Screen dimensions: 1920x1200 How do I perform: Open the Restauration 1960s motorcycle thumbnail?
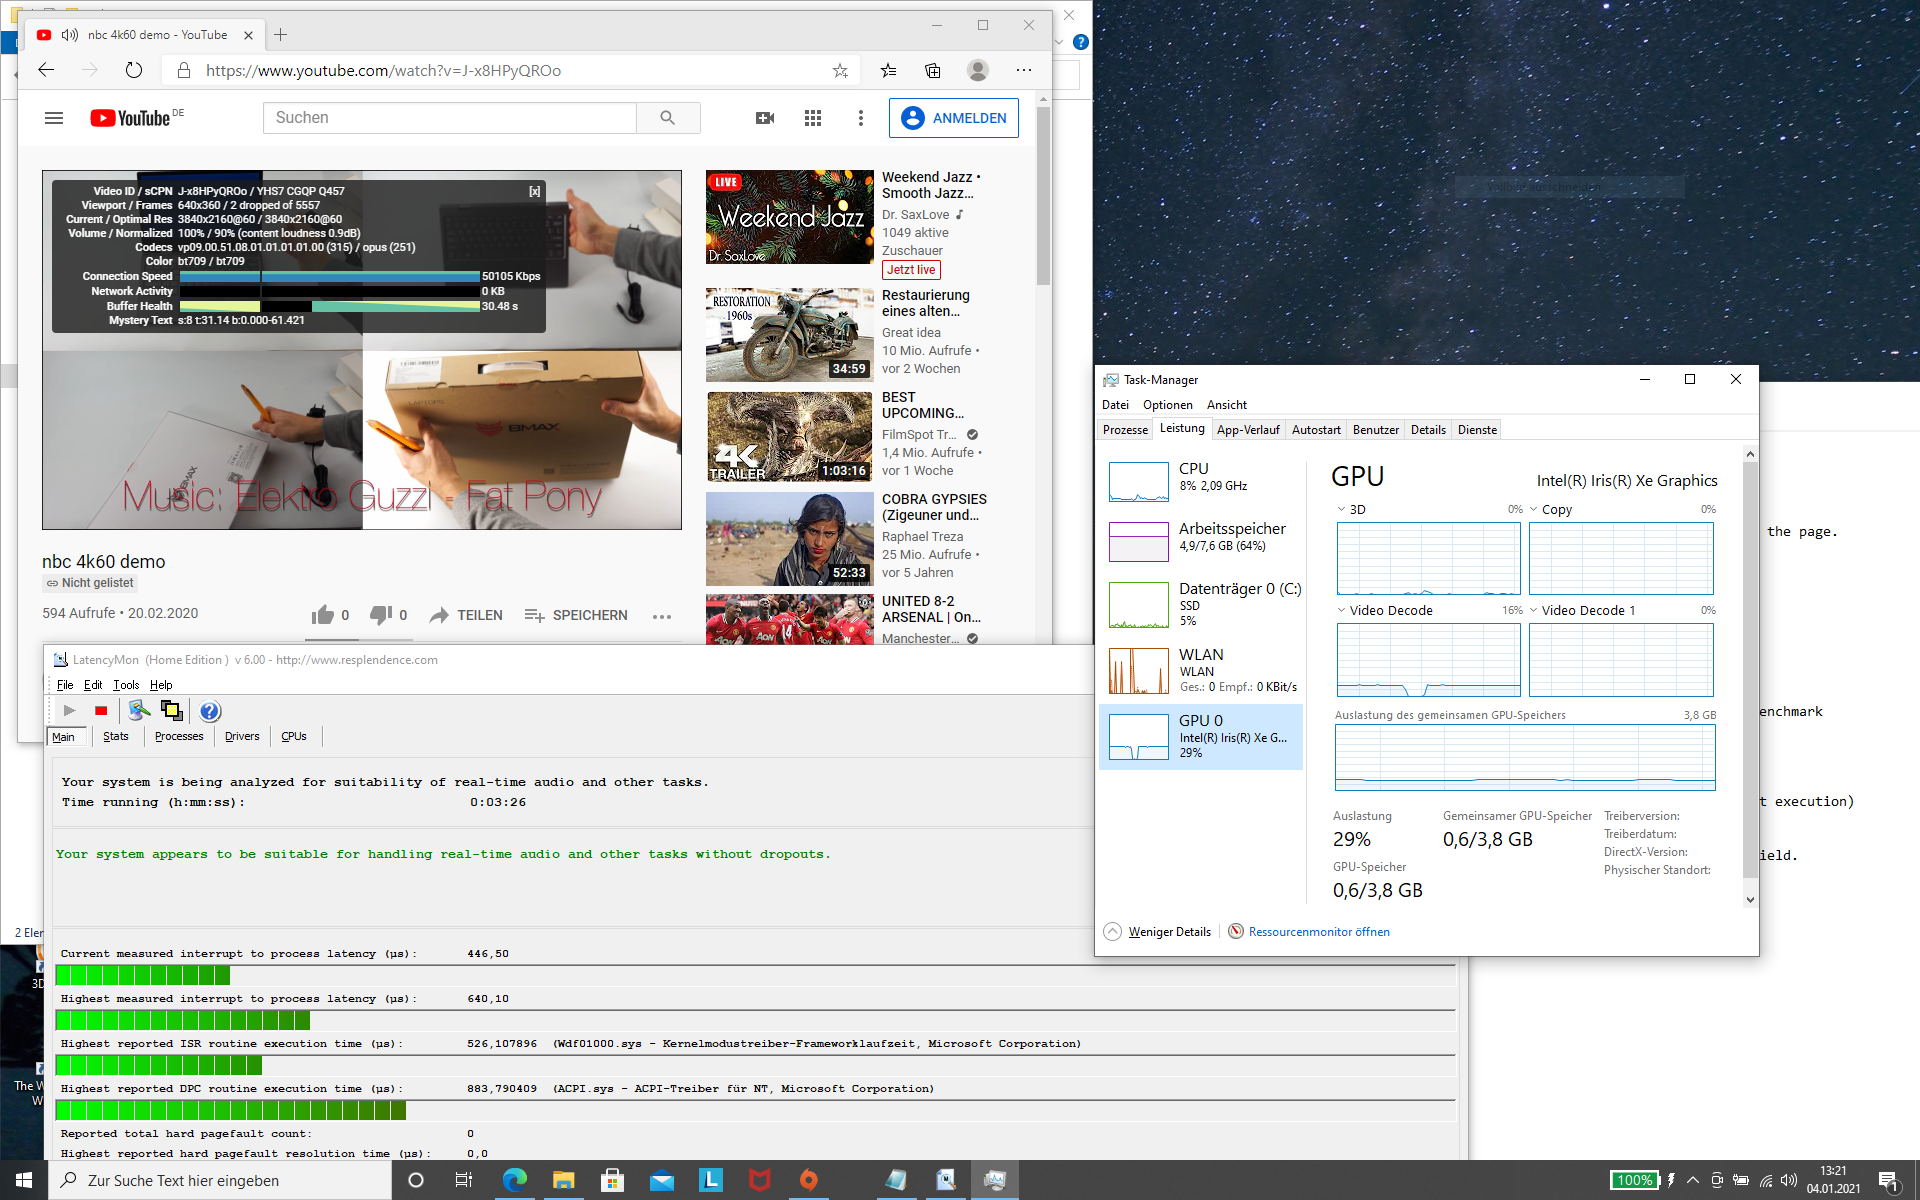790,335
